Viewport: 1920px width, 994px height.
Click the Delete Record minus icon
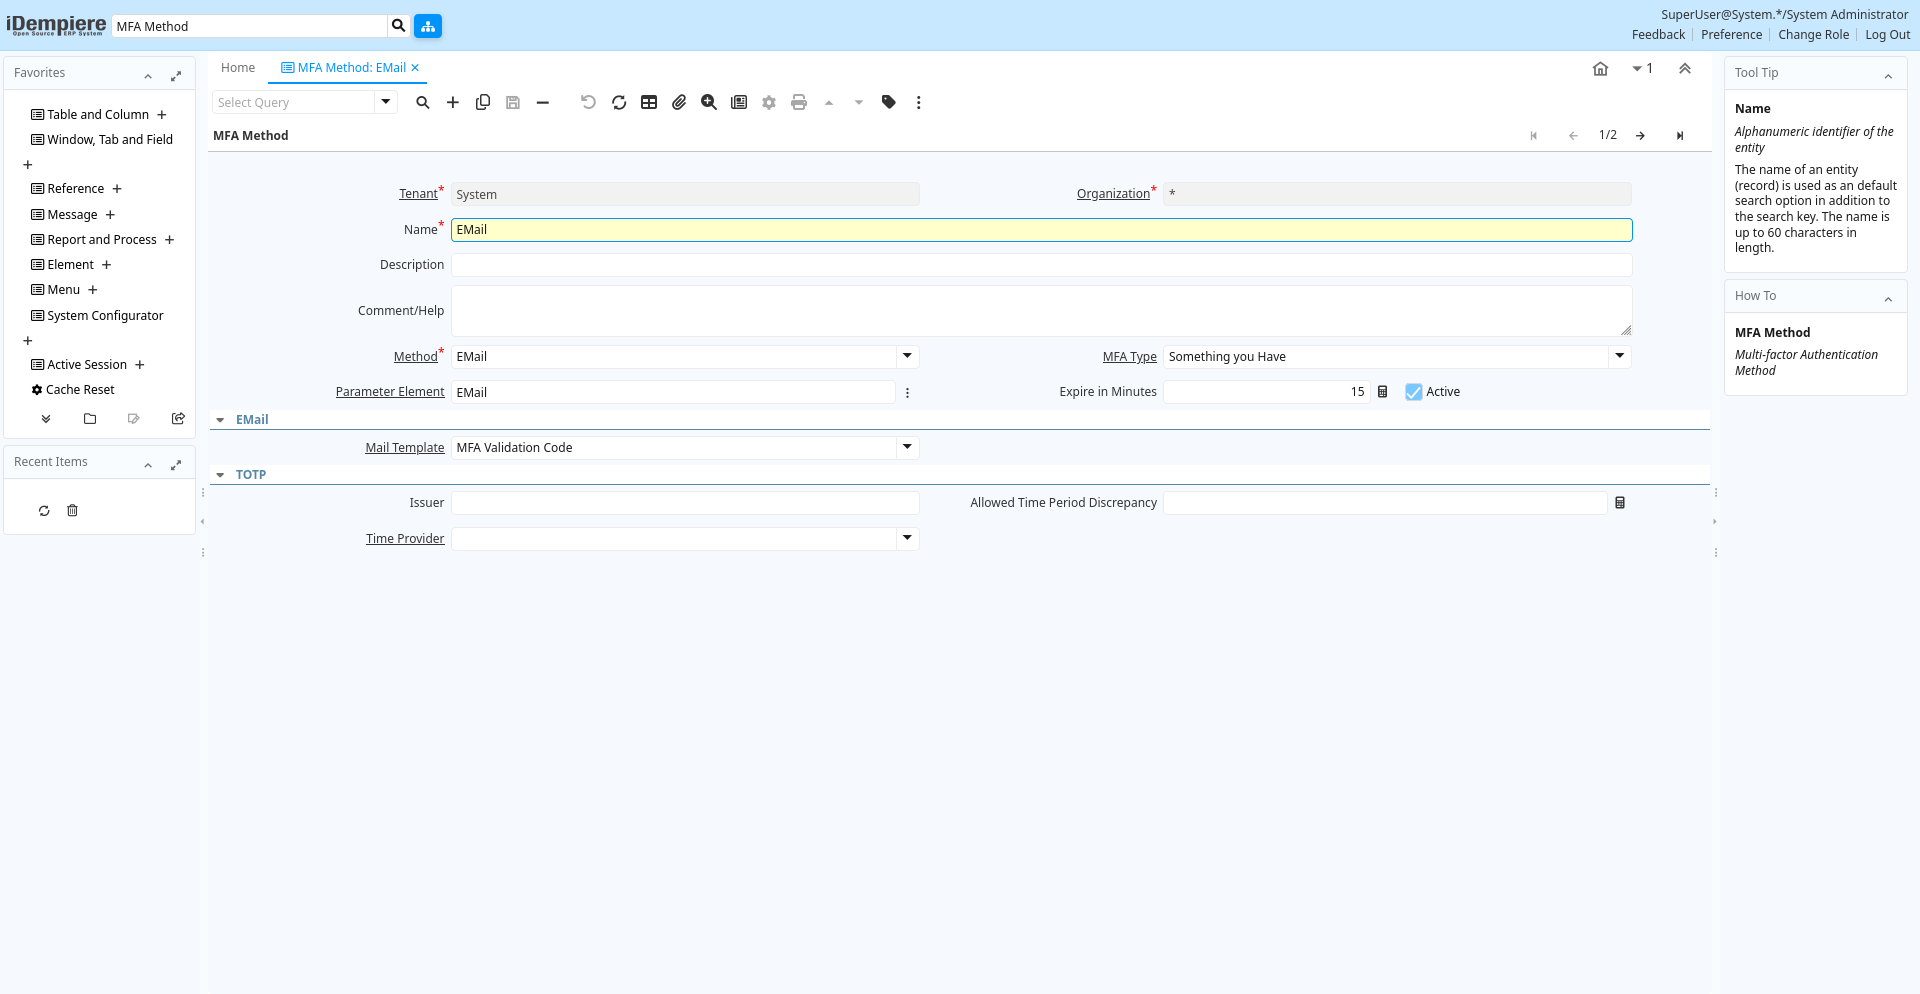pos(543,102)
